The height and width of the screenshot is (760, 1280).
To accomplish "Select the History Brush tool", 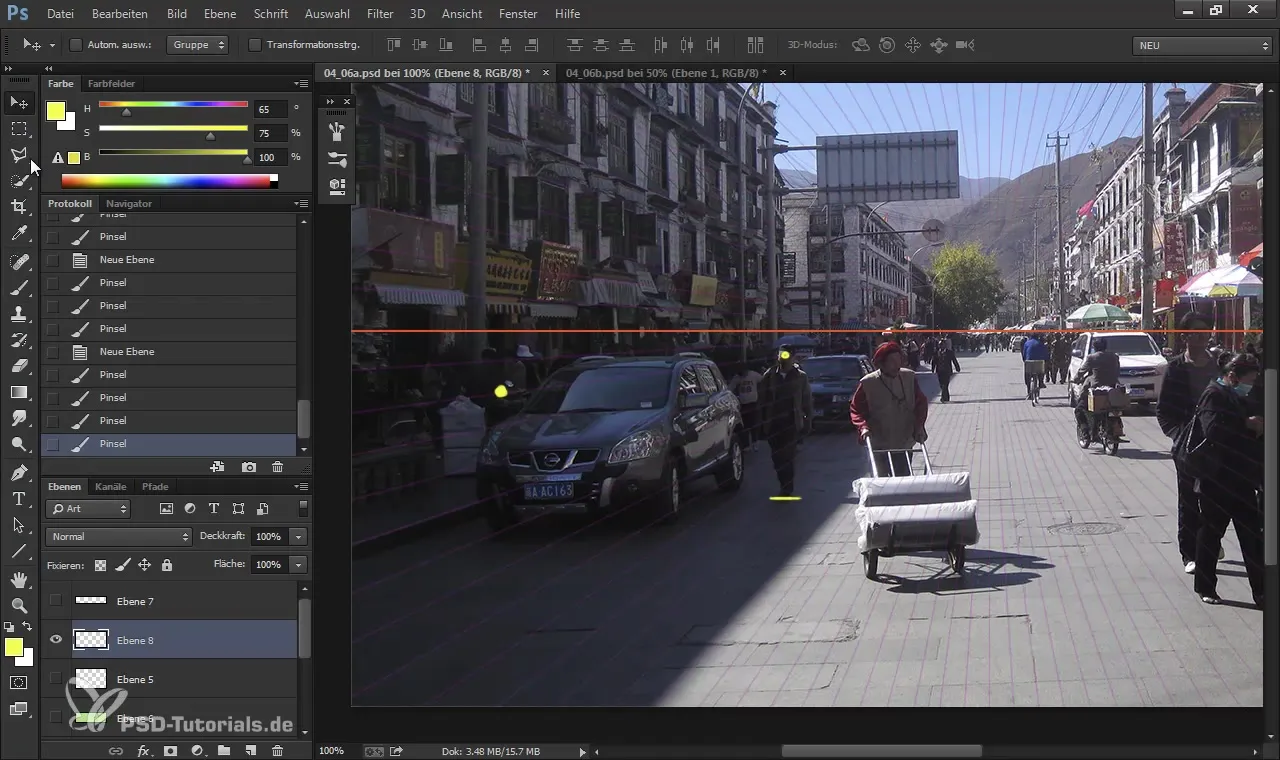I will [x=19, y=340].
